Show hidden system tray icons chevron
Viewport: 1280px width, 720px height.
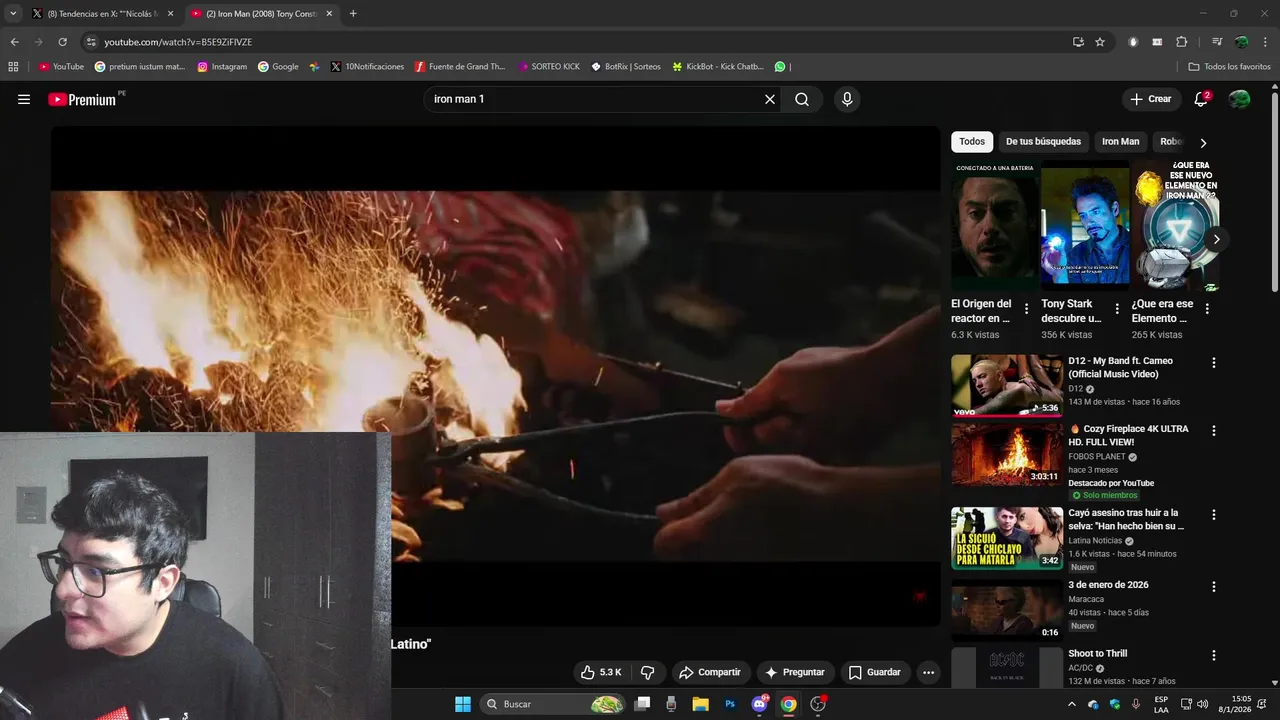point(1072,704)
